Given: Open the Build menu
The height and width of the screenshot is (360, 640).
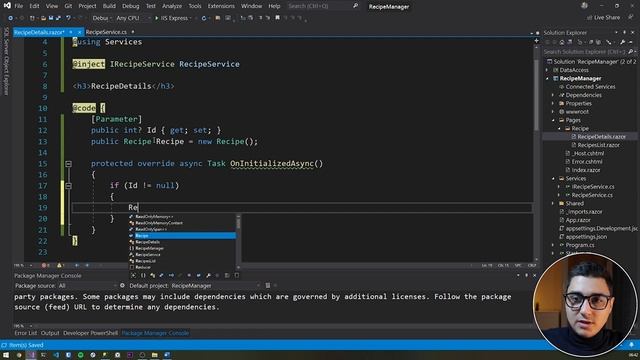Looking at the screenshot, I should [109, 6].
